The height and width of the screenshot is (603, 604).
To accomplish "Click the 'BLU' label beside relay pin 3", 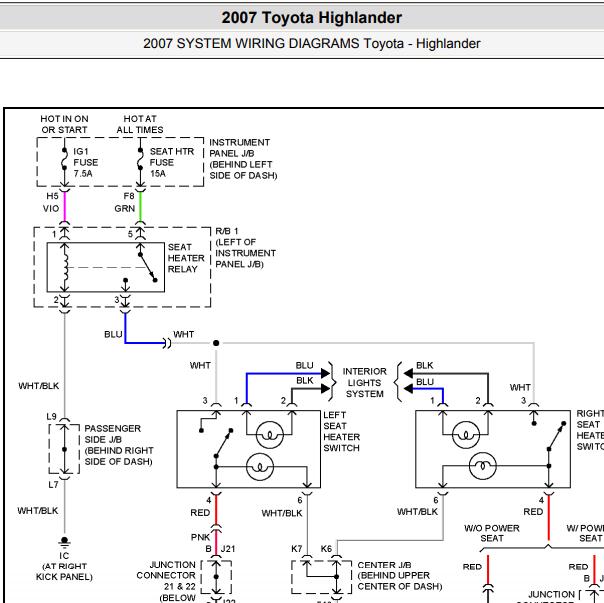I will tap(113, 334).
